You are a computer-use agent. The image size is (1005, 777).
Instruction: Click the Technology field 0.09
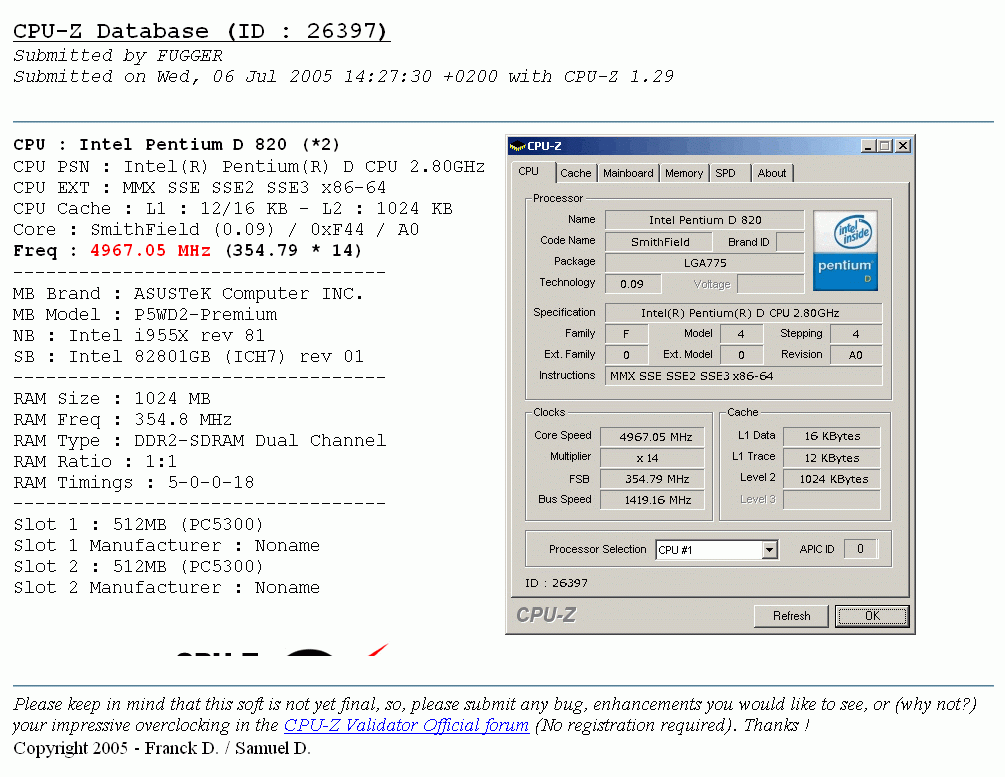(x=633, y=284)
